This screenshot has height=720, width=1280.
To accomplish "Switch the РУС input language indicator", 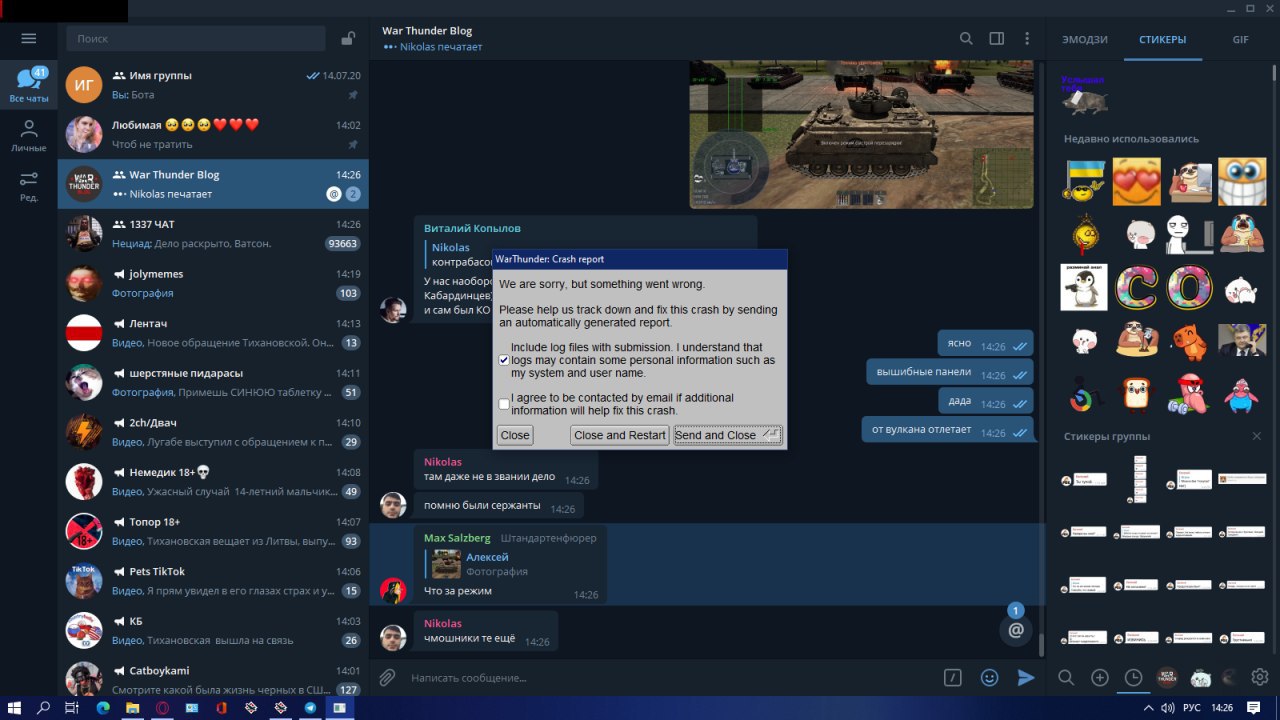I will pyautogui.click(x=1192, y=708).
